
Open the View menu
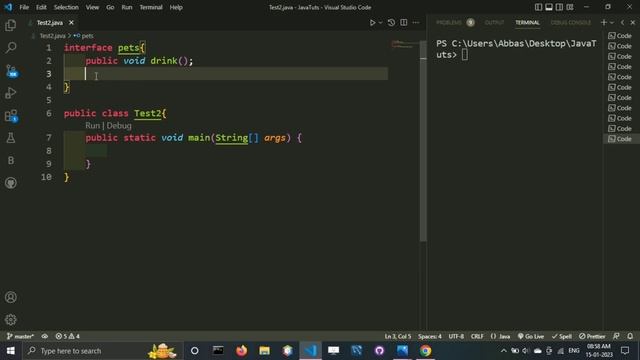[x=92, y=7]
